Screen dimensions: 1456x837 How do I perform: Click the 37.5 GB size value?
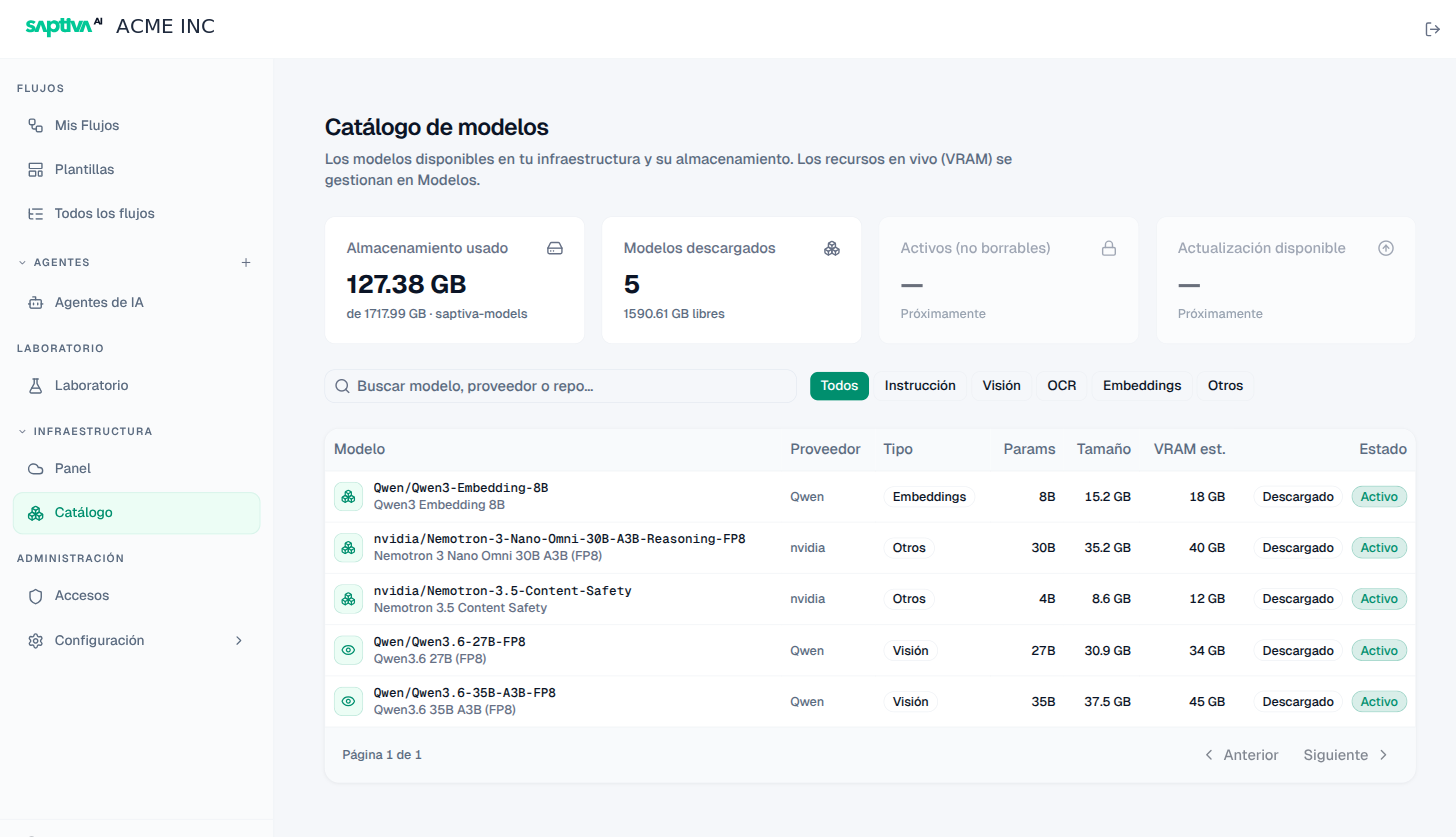[x=1108, y=702]
